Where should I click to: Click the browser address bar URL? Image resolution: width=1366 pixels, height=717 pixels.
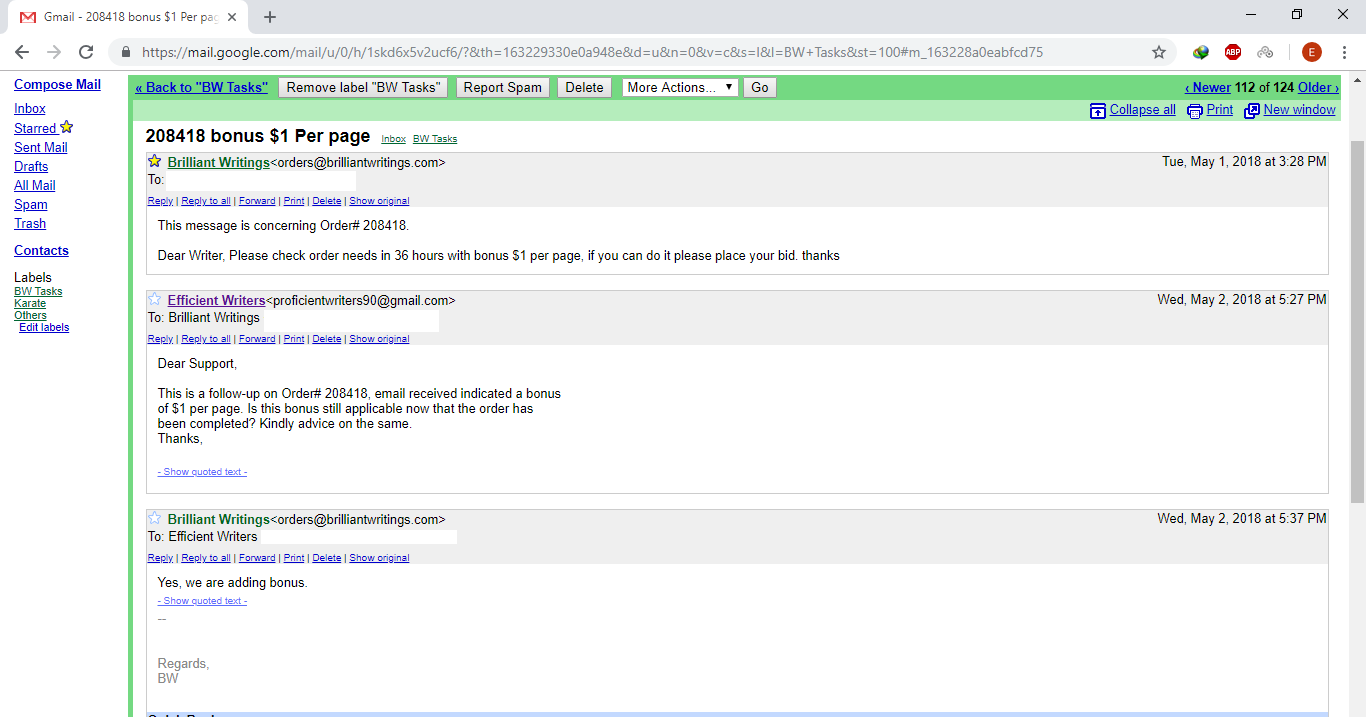tap(592, 52)
